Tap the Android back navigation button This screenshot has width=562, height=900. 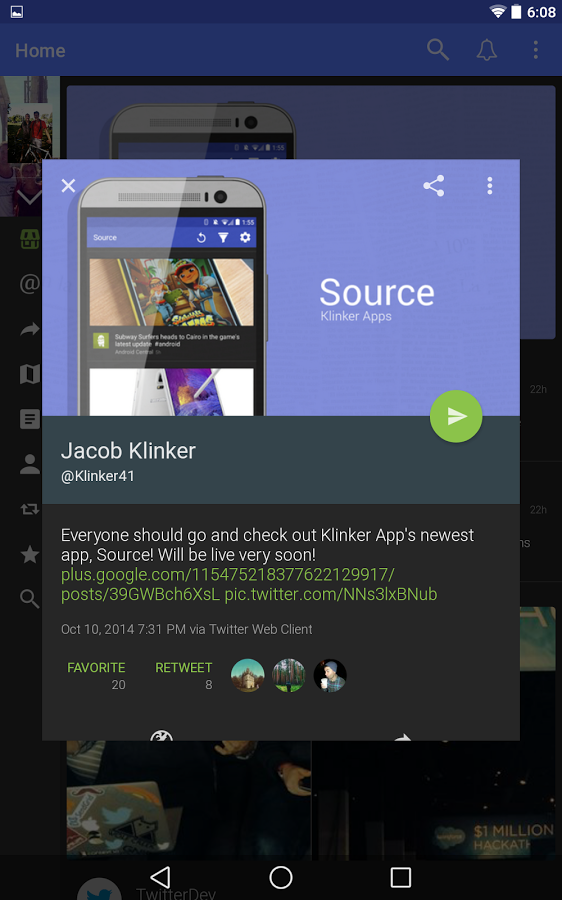pos(160,877)
